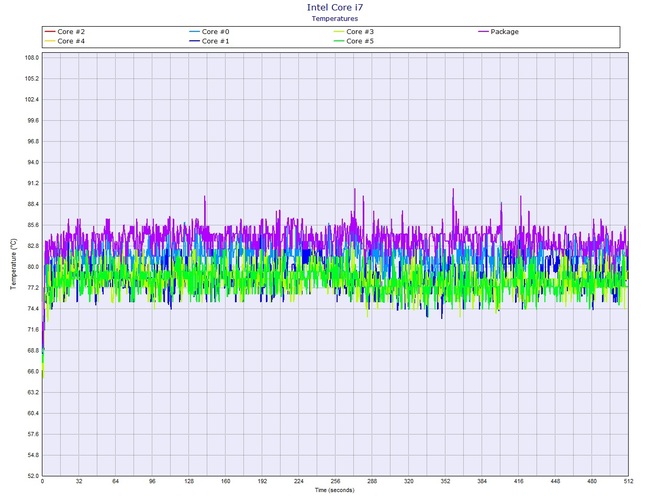Image resolution: width=670 pixels, height=502 pixels.
Task: Click the purple Package color line
Action: [483, 32]
